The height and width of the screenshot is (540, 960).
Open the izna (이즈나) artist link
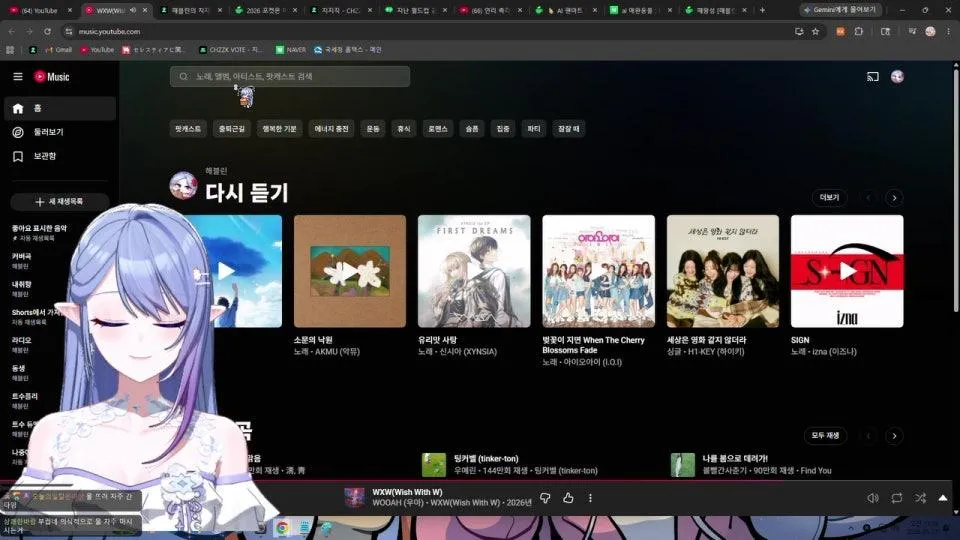[834, 352]
